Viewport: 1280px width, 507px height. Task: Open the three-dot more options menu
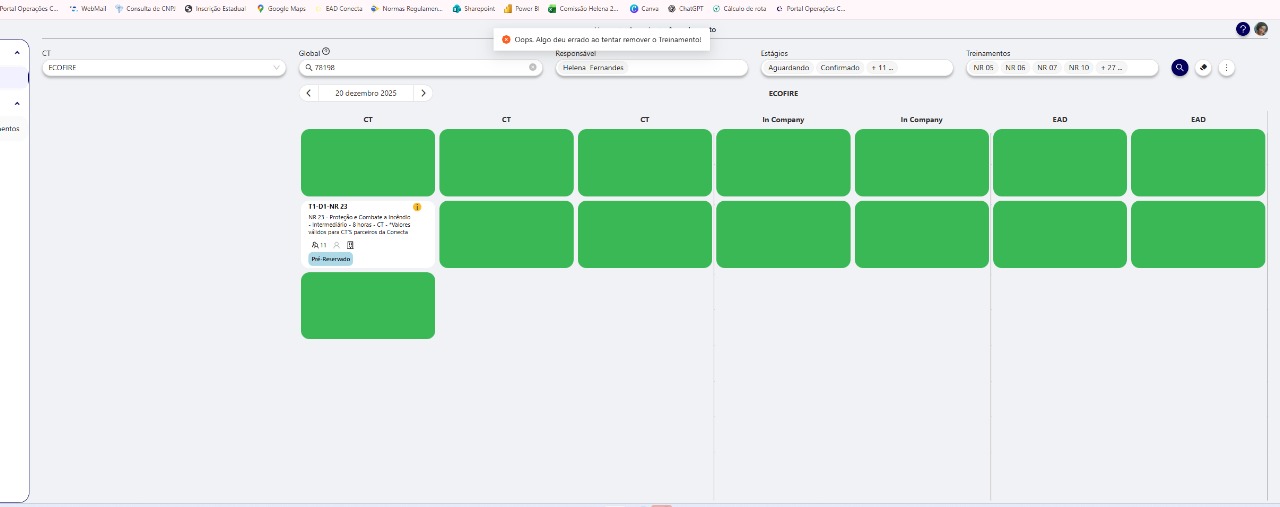1227,68
